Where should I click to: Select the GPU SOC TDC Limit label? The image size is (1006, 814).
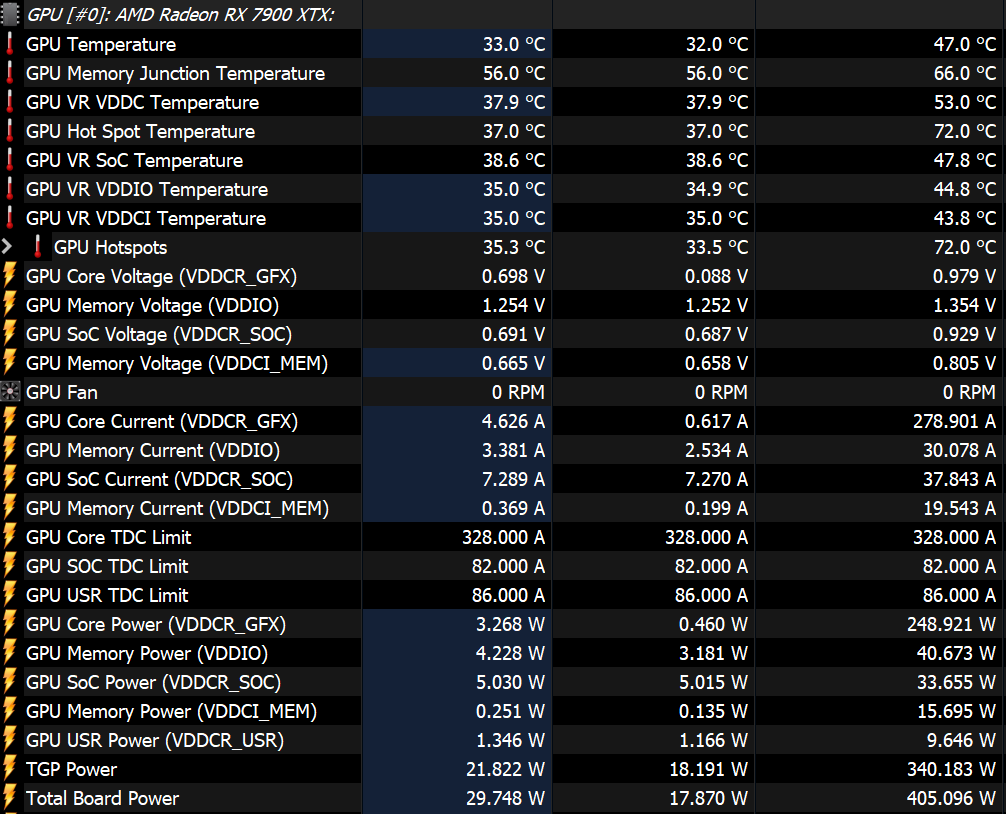click(x=107, y=566)
